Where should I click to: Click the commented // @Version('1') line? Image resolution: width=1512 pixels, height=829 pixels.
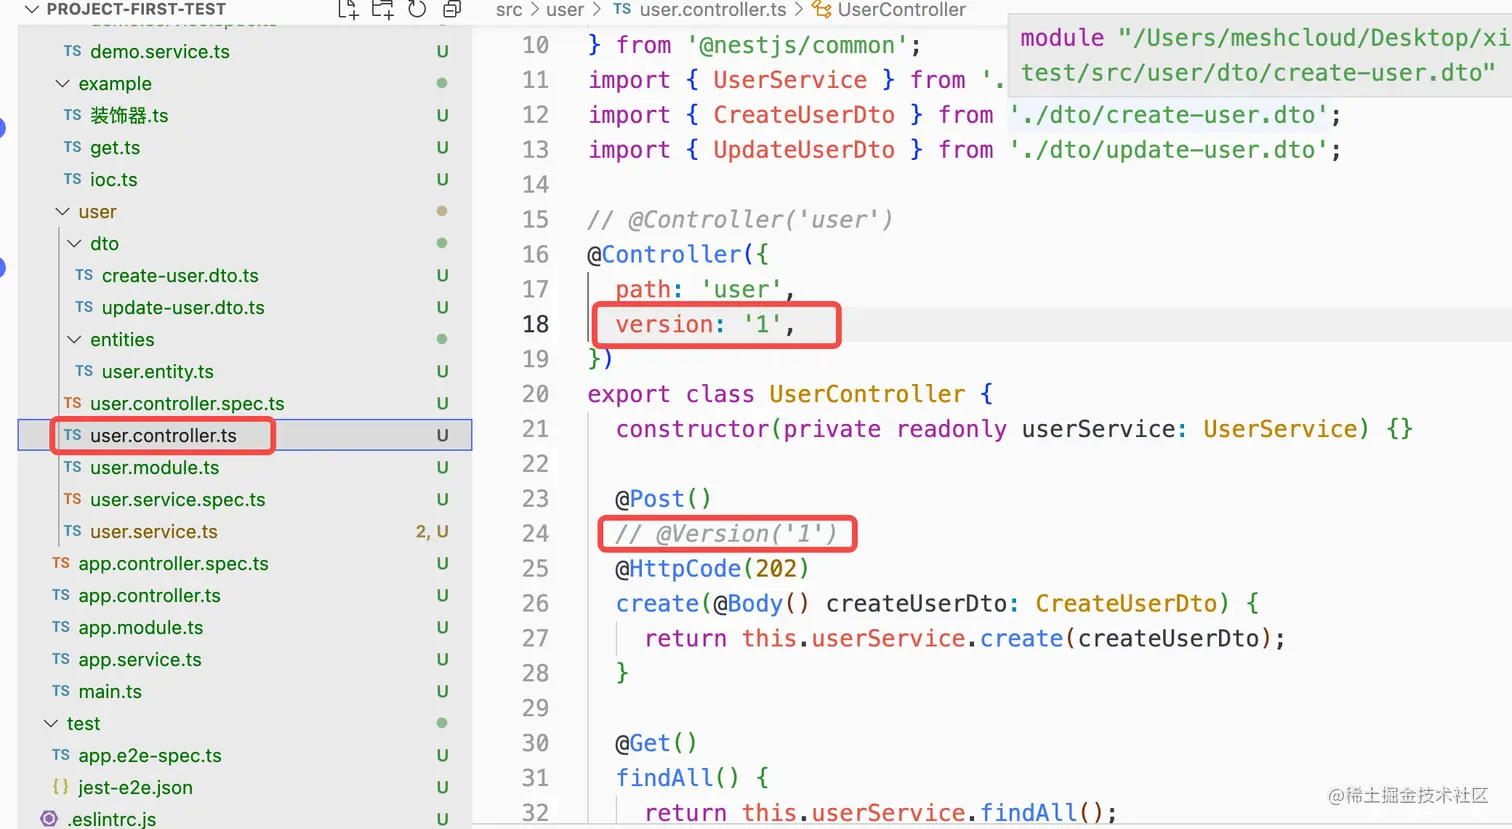pos(726,533)
